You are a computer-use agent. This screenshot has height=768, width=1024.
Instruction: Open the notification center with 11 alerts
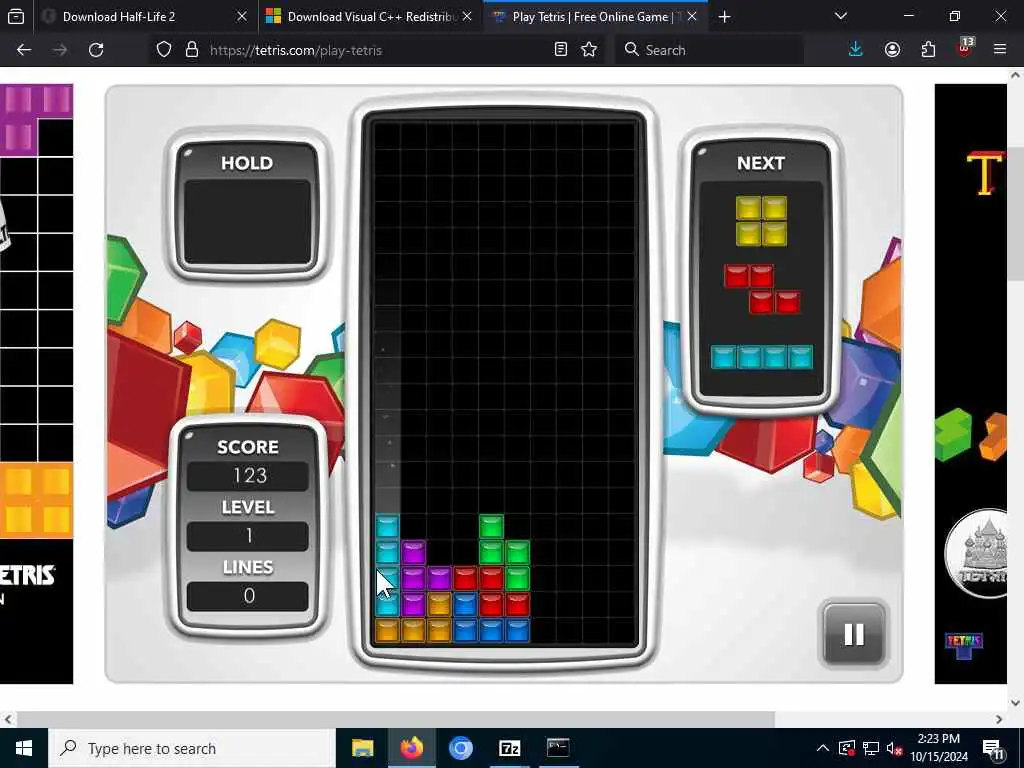993,748
